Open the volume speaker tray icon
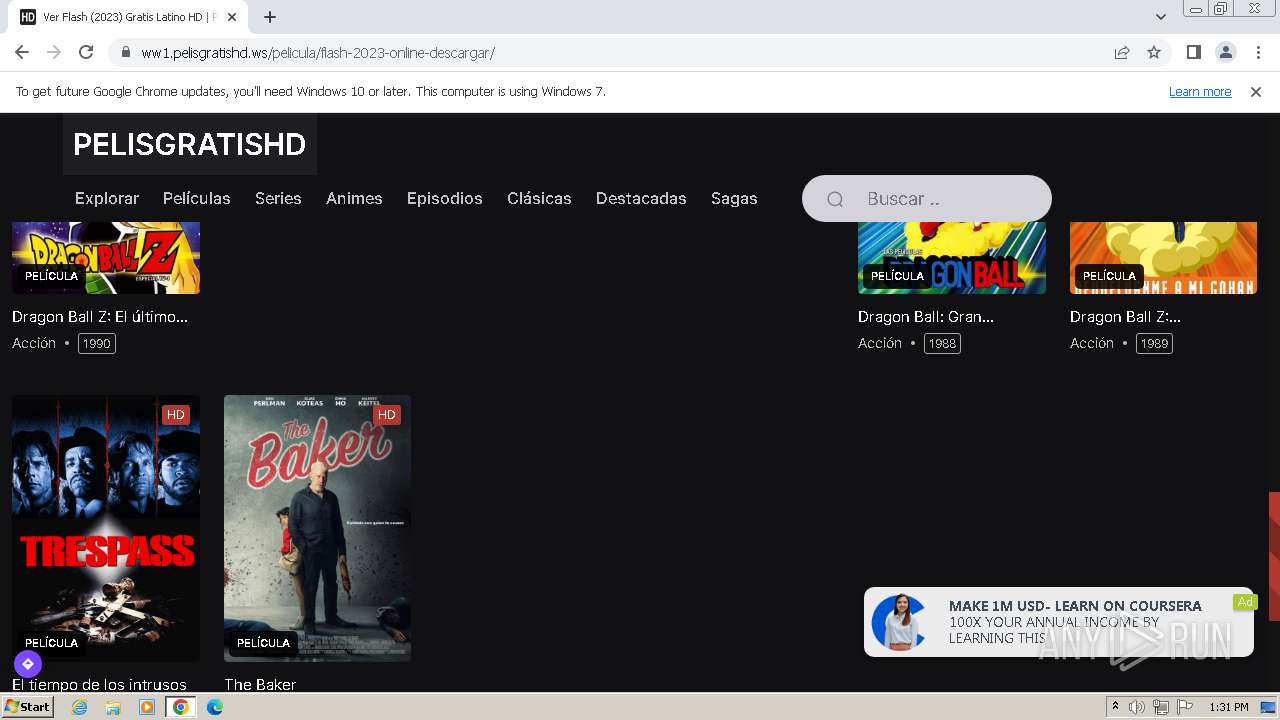The height and width of the screenshot is (720, 1280). (x=1137, y=707)
